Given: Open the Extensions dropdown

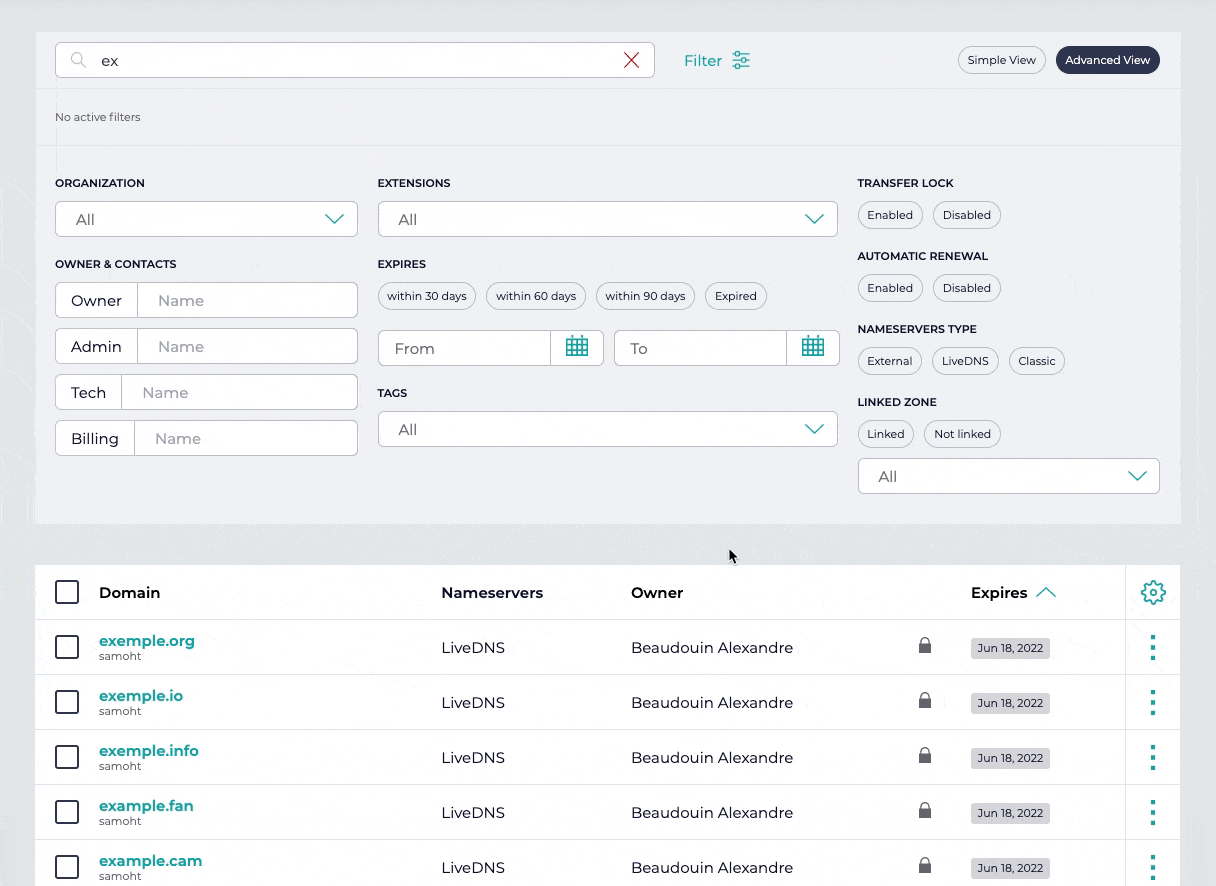Looking at the screenshot, I should pos(607,219).
